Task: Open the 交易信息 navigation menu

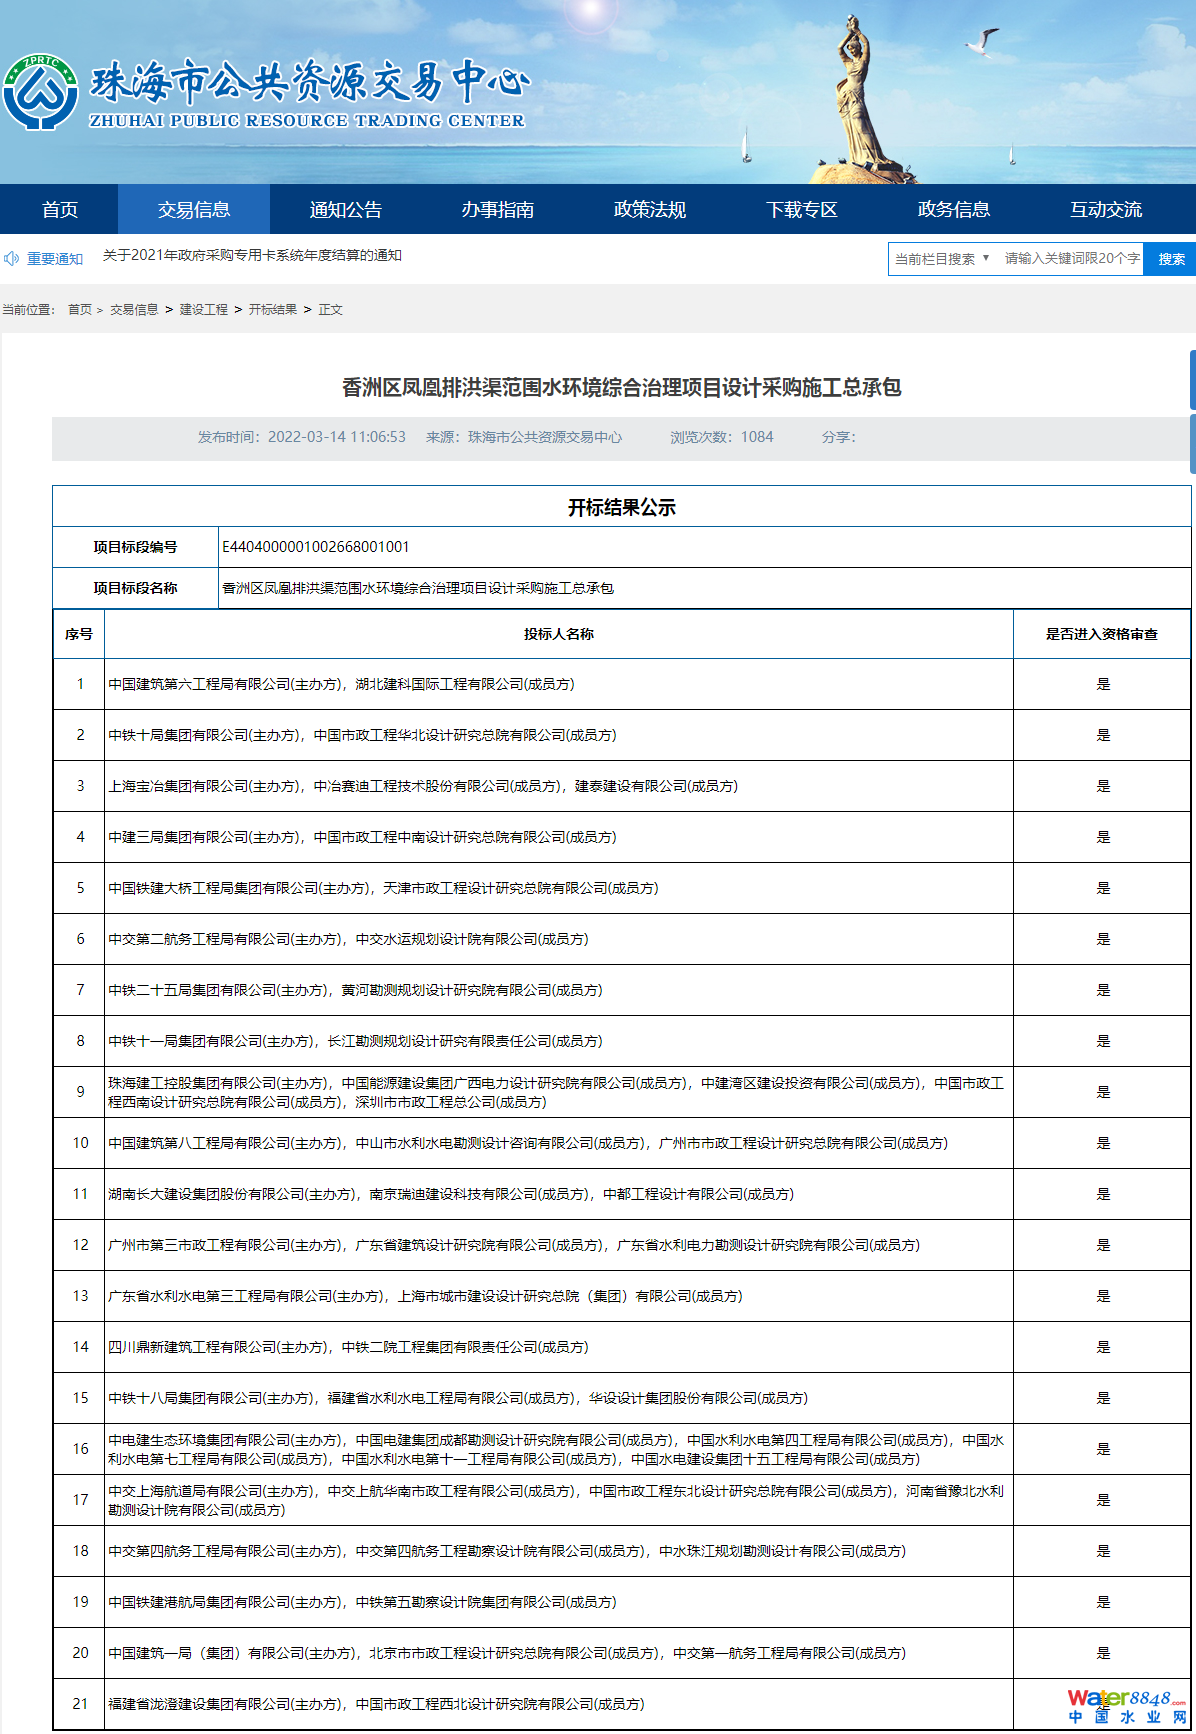Action: point(194,210)
